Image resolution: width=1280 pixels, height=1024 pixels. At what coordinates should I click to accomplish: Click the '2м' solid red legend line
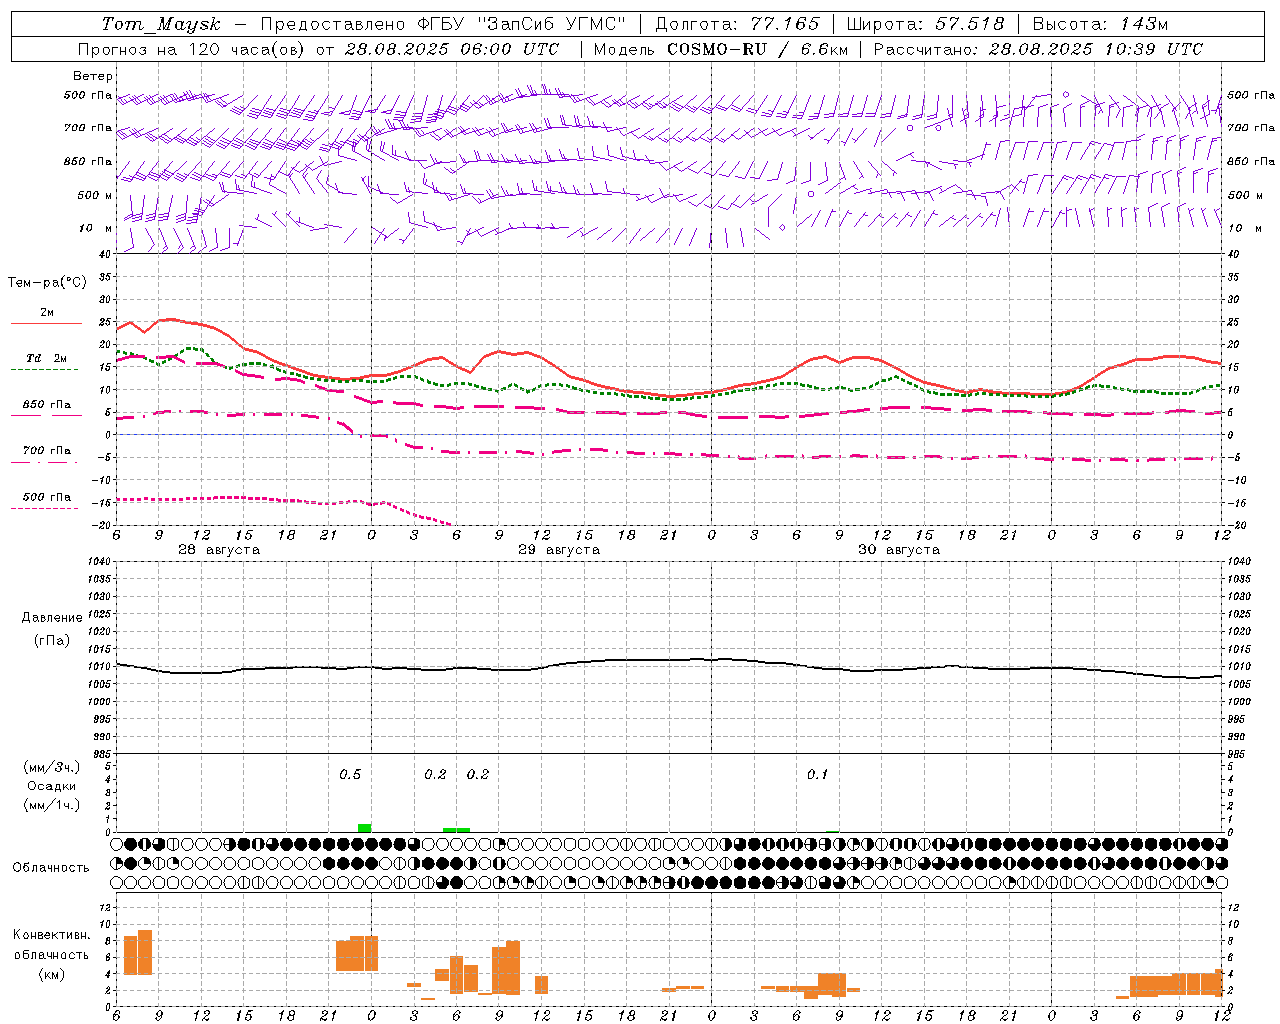(46, 323)
